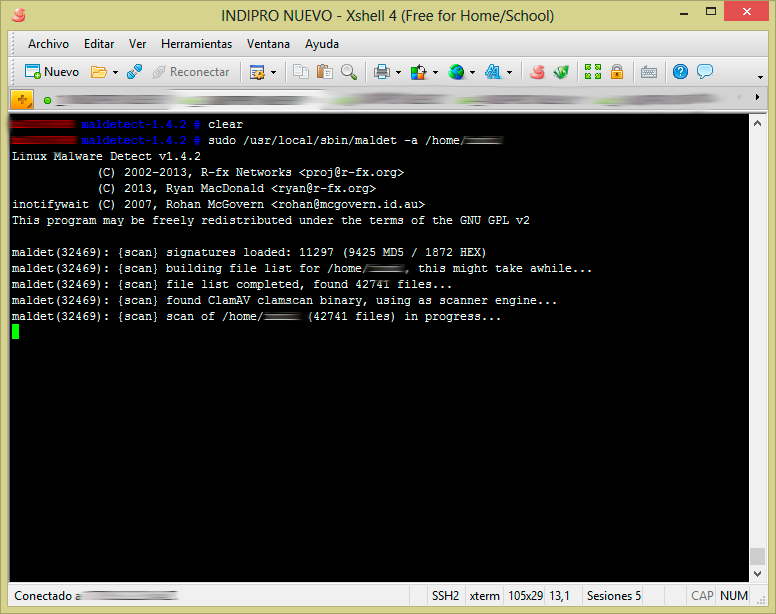Click the Reconectar button
Image resolution: width=776 pixels, height=614 pixels.
(191, 72)
